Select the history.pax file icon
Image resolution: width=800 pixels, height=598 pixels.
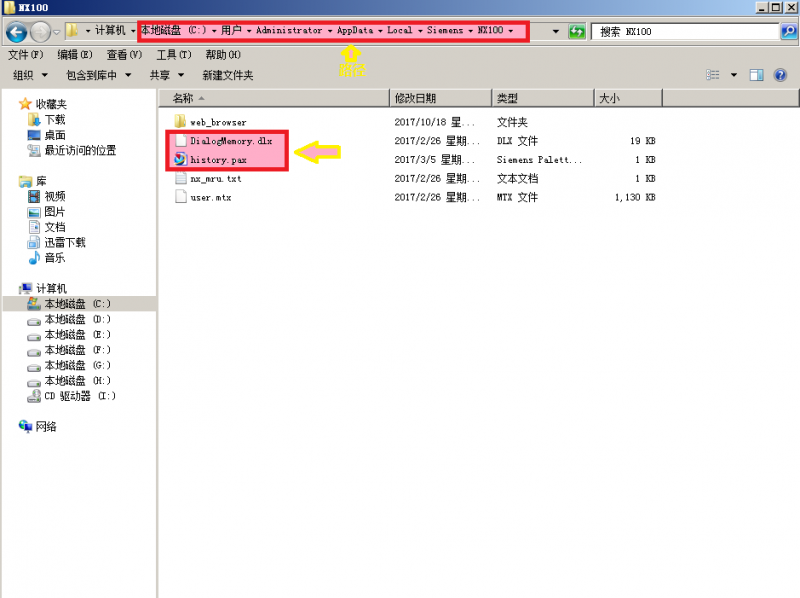[181, 159]
